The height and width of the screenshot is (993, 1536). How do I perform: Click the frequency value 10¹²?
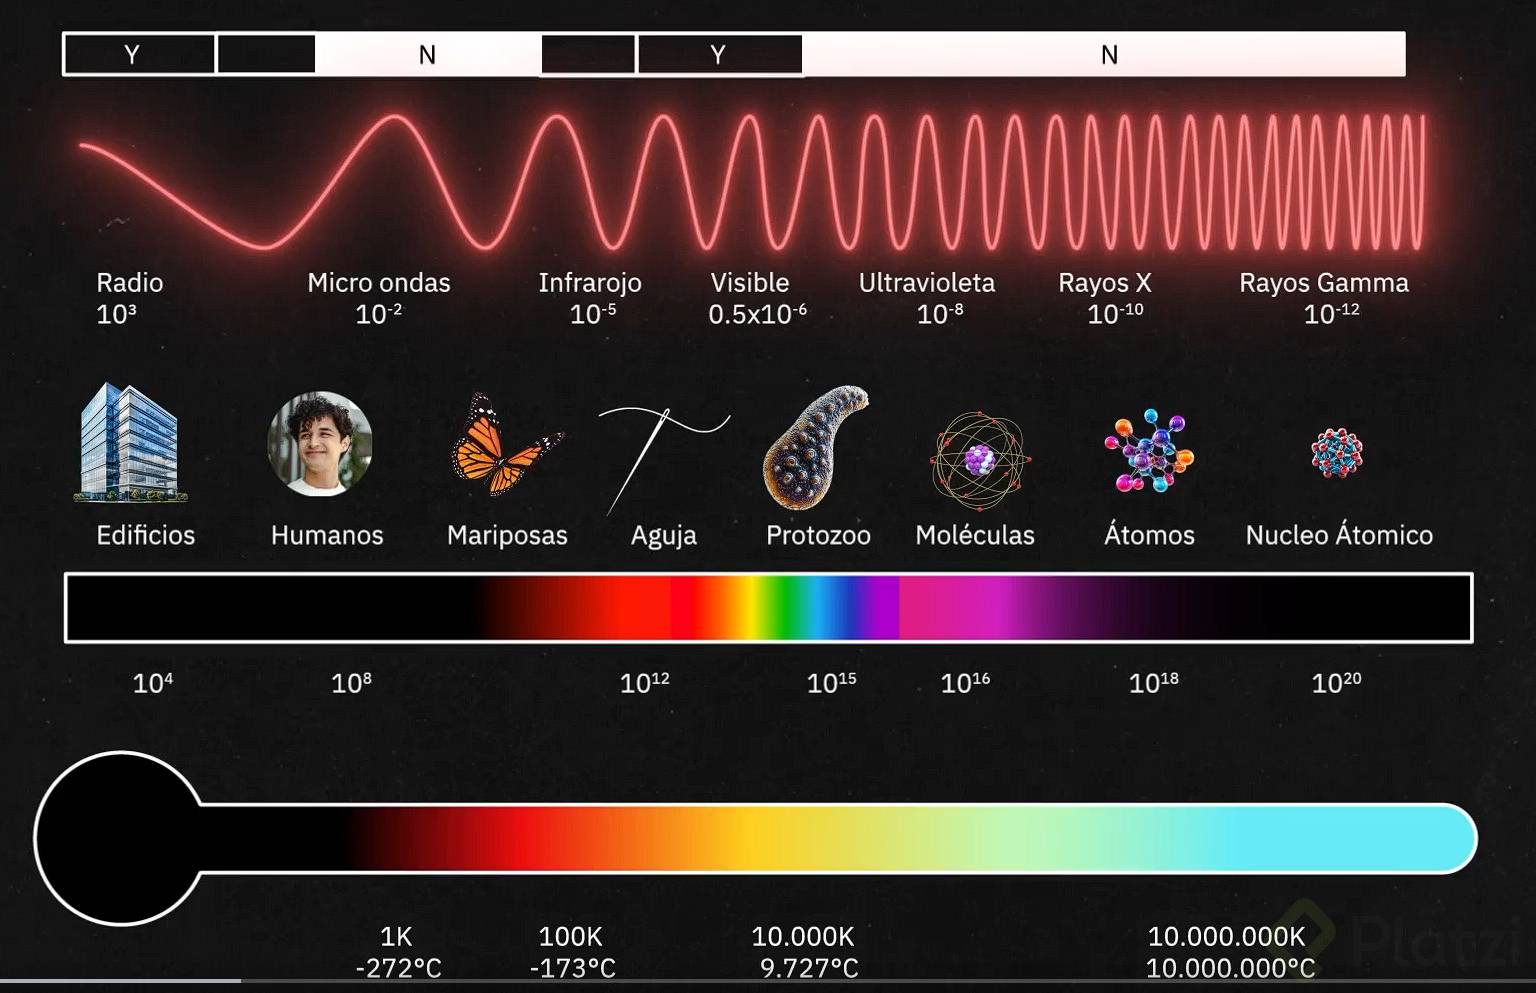tap(645, 683)
